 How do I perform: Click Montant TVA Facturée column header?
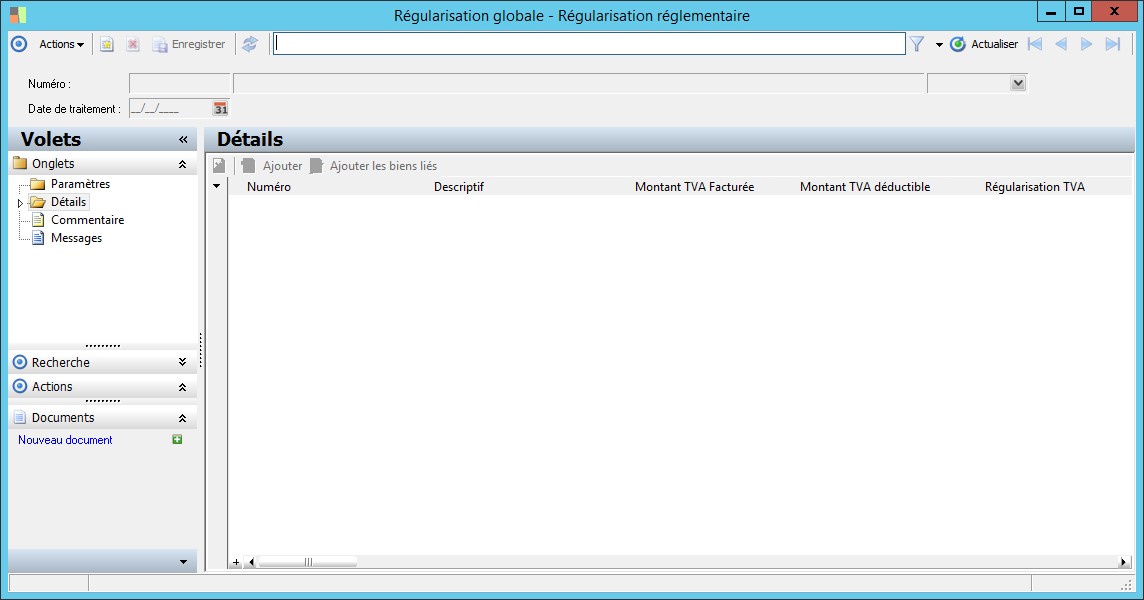(695, 187)
